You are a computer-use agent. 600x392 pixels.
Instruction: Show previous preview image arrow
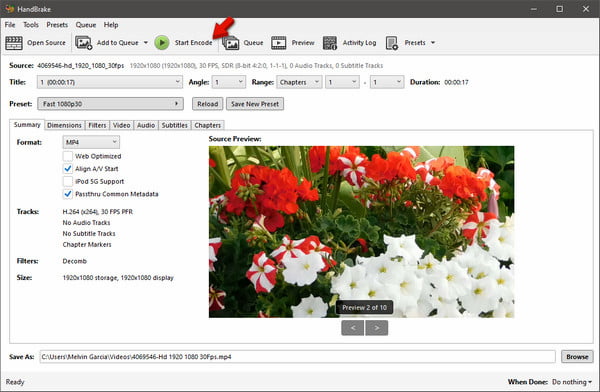click(x=352, y=328)
